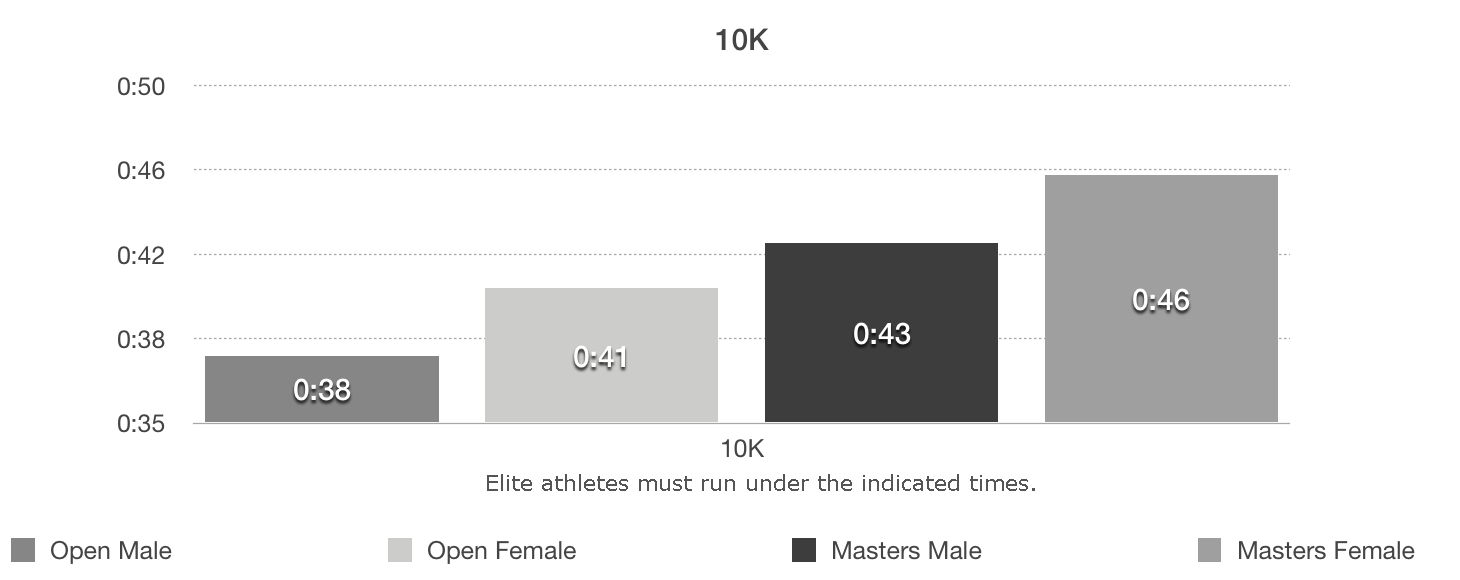Select the Masters Male legend label
The height and width of the screenshot is (580, 1460).
(x=906, y=551)
